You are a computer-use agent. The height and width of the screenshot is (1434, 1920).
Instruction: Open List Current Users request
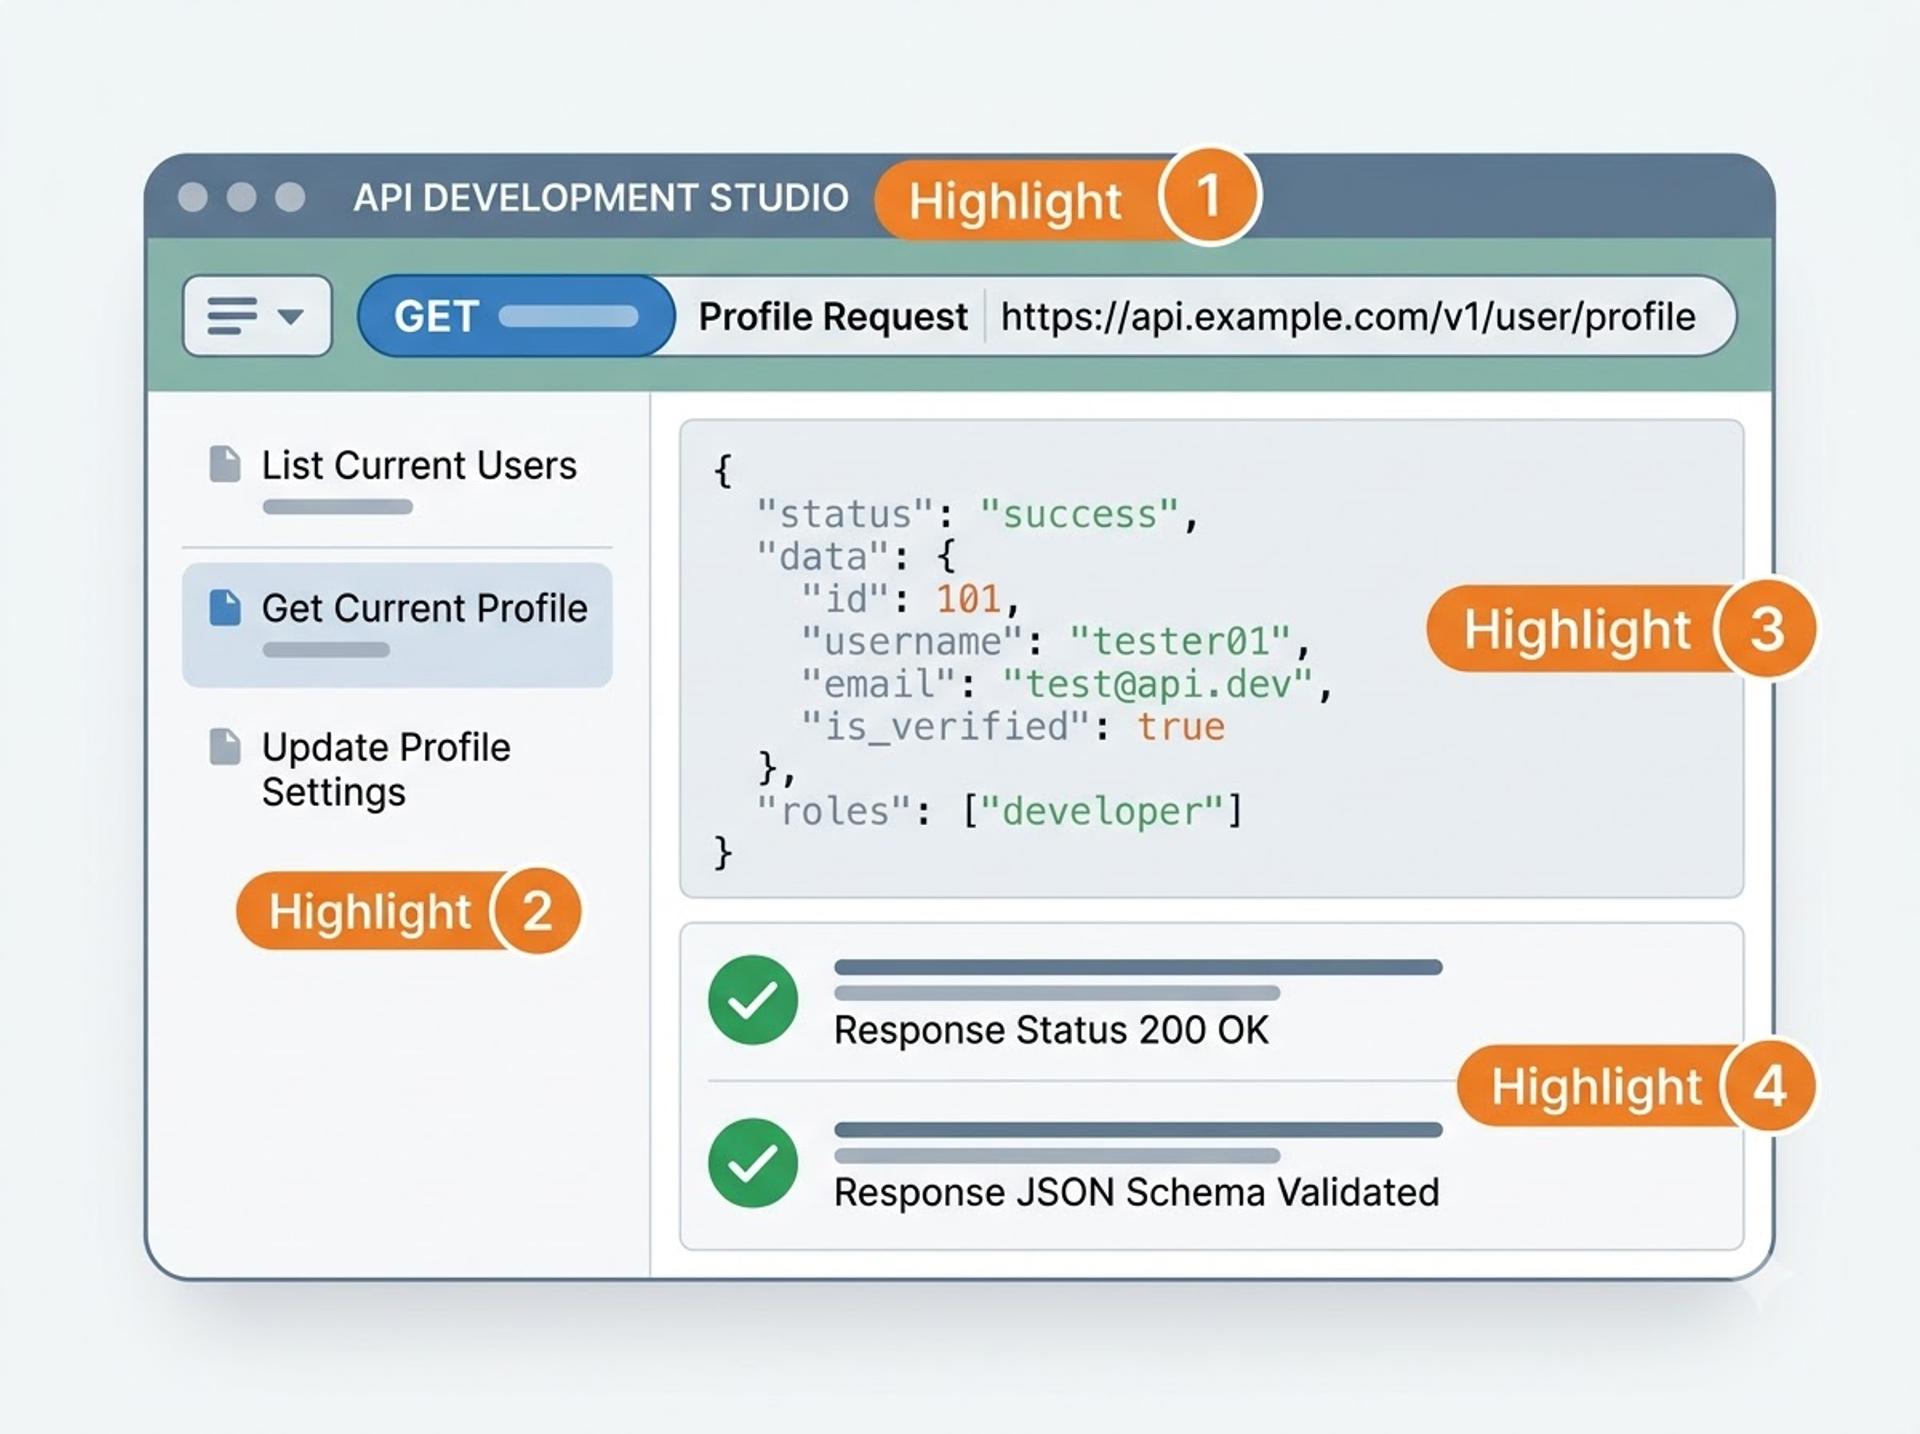tap(397, 479)
